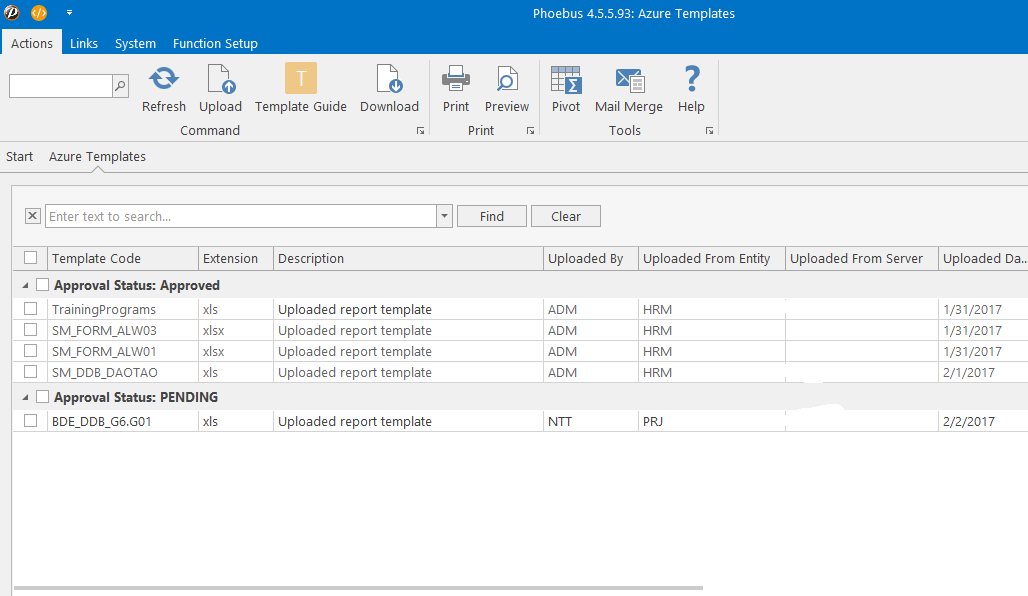Select the SM_DDB_DAOTAO row checkbox

coord(30,371)
